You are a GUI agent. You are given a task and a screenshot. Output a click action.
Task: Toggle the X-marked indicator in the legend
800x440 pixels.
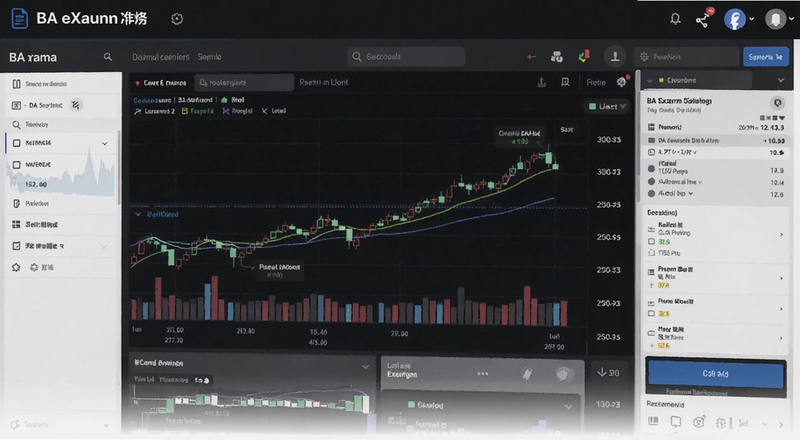(x=274, y=111)
